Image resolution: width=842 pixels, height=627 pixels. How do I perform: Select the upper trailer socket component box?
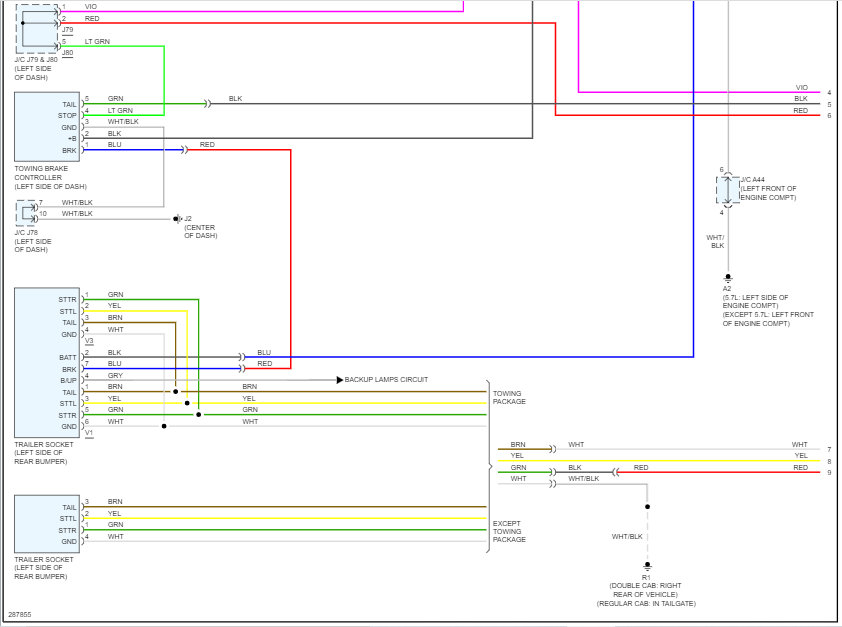point(47,363)
